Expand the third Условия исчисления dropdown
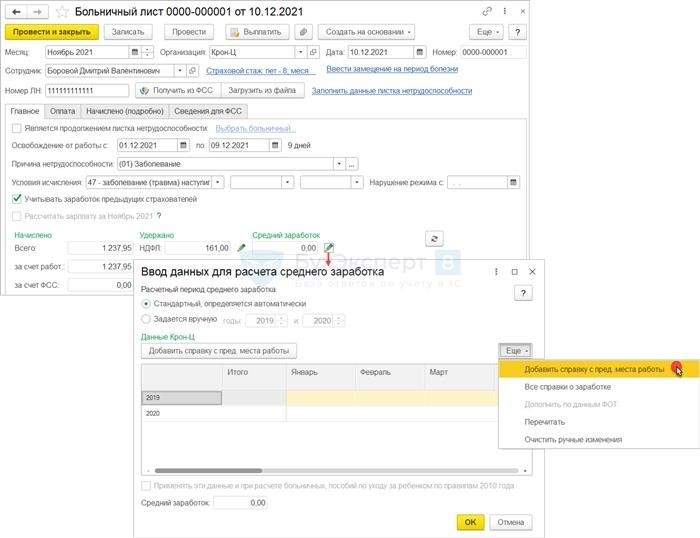This screenshot has height=538, width=700. (x=357, y=183)
